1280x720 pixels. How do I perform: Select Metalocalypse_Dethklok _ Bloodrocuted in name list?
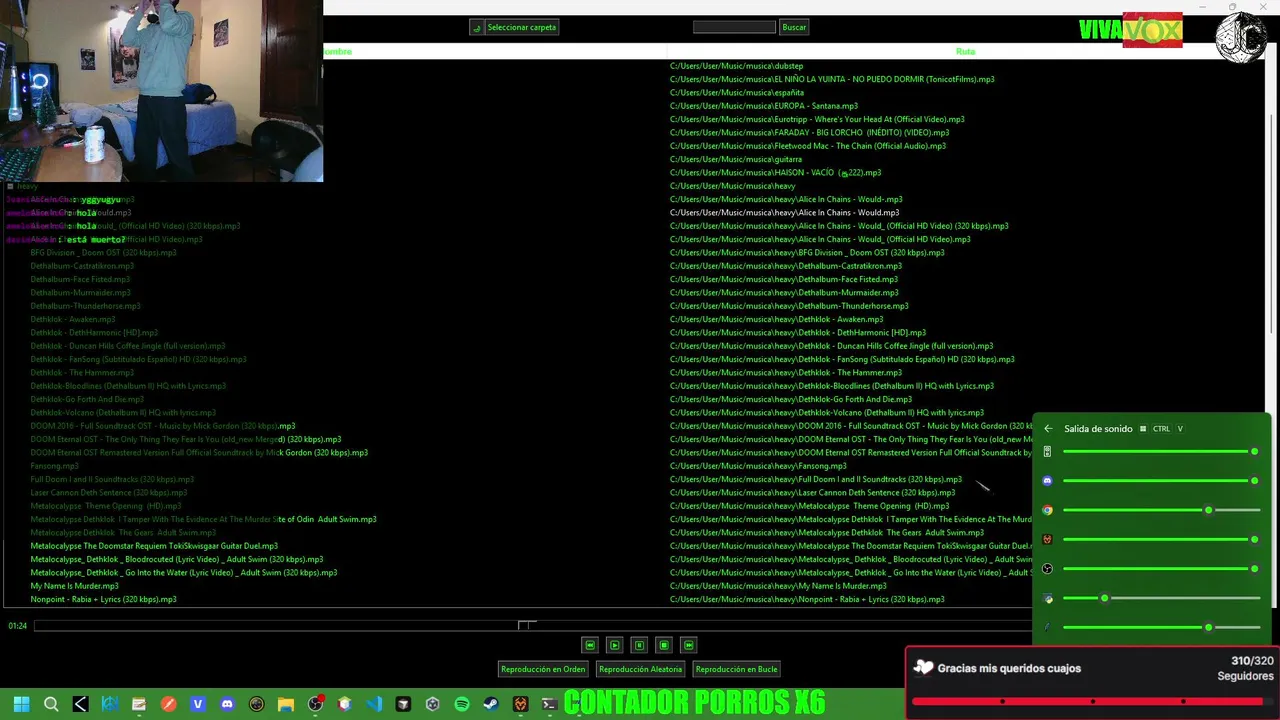coord(177,559)
